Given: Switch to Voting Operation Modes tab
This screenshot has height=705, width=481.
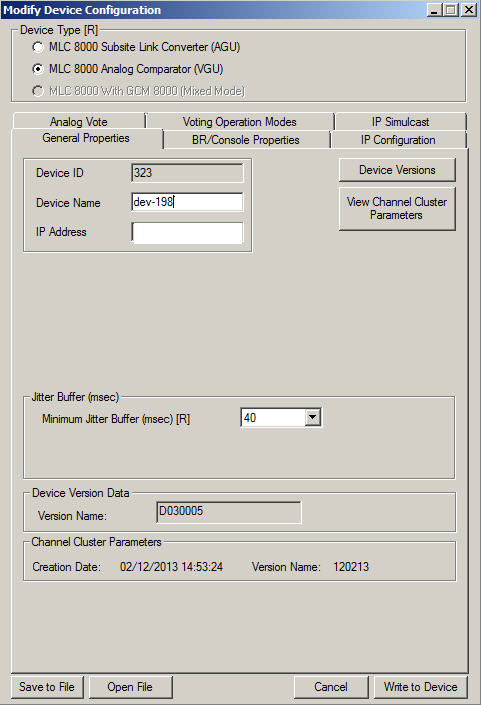Looking at the screenshot, I should (240, 121).
